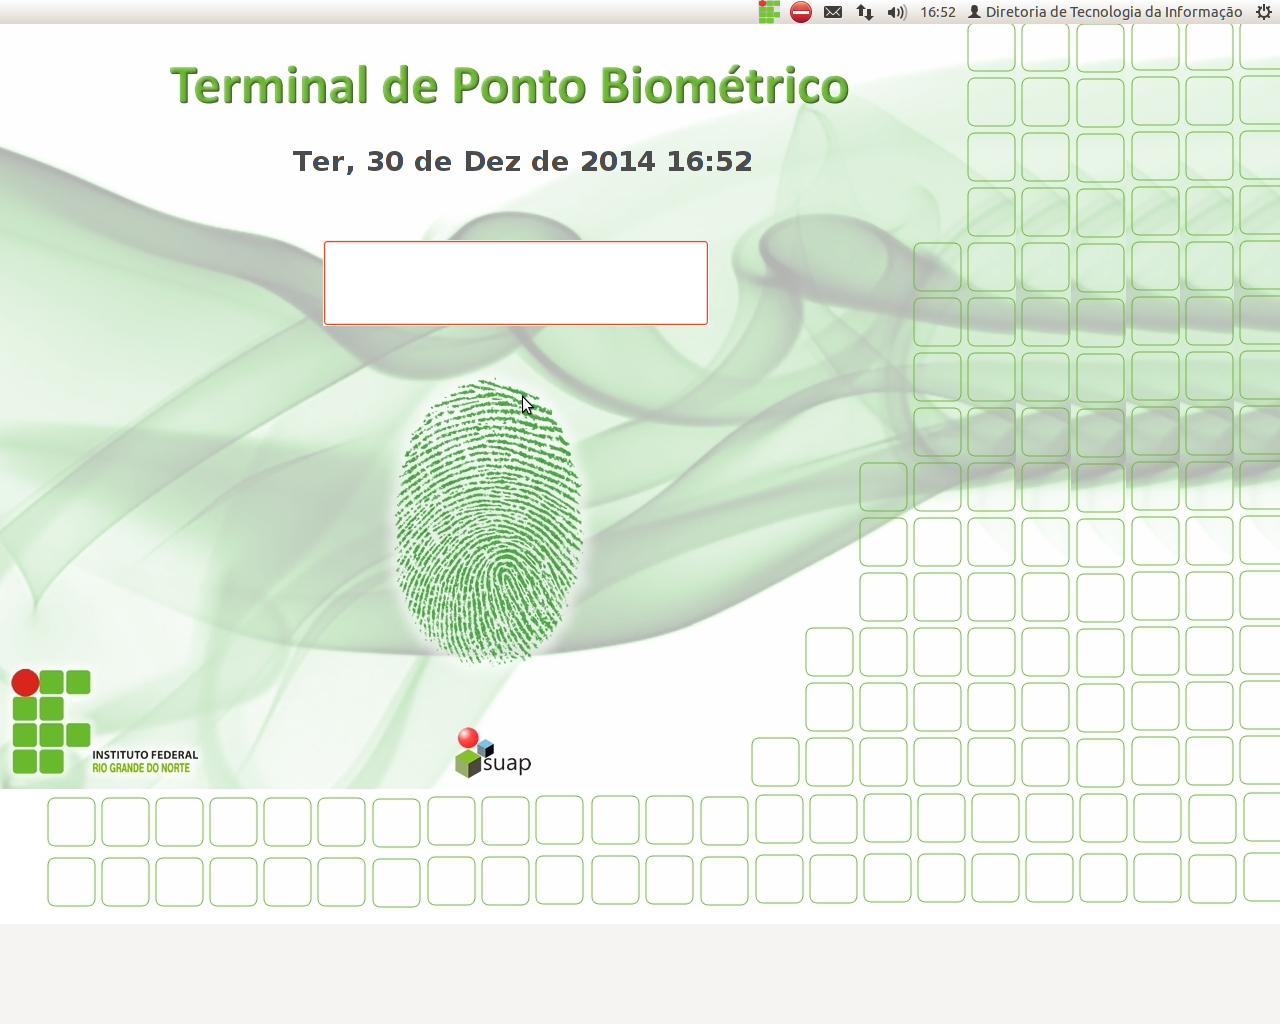Viewport: 1280px width, 1024px height.
Task: Open the network up/down arrows indicator
Action: (865, 12)
